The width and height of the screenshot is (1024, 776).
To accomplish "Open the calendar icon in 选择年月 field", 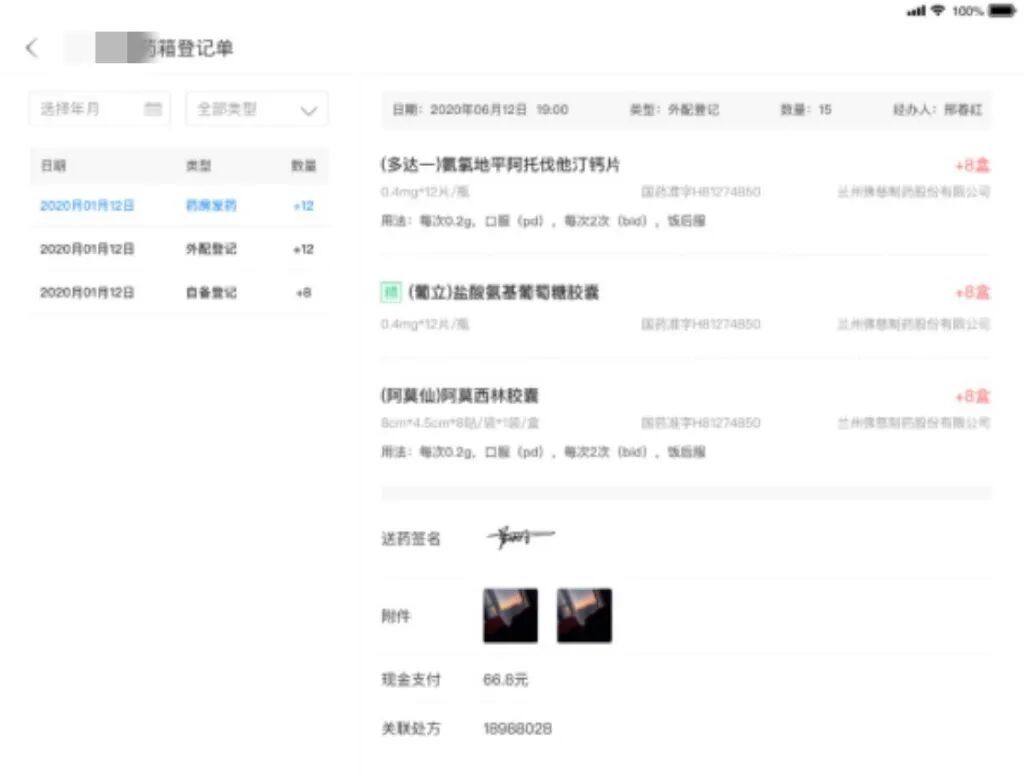I will (152, 108).
